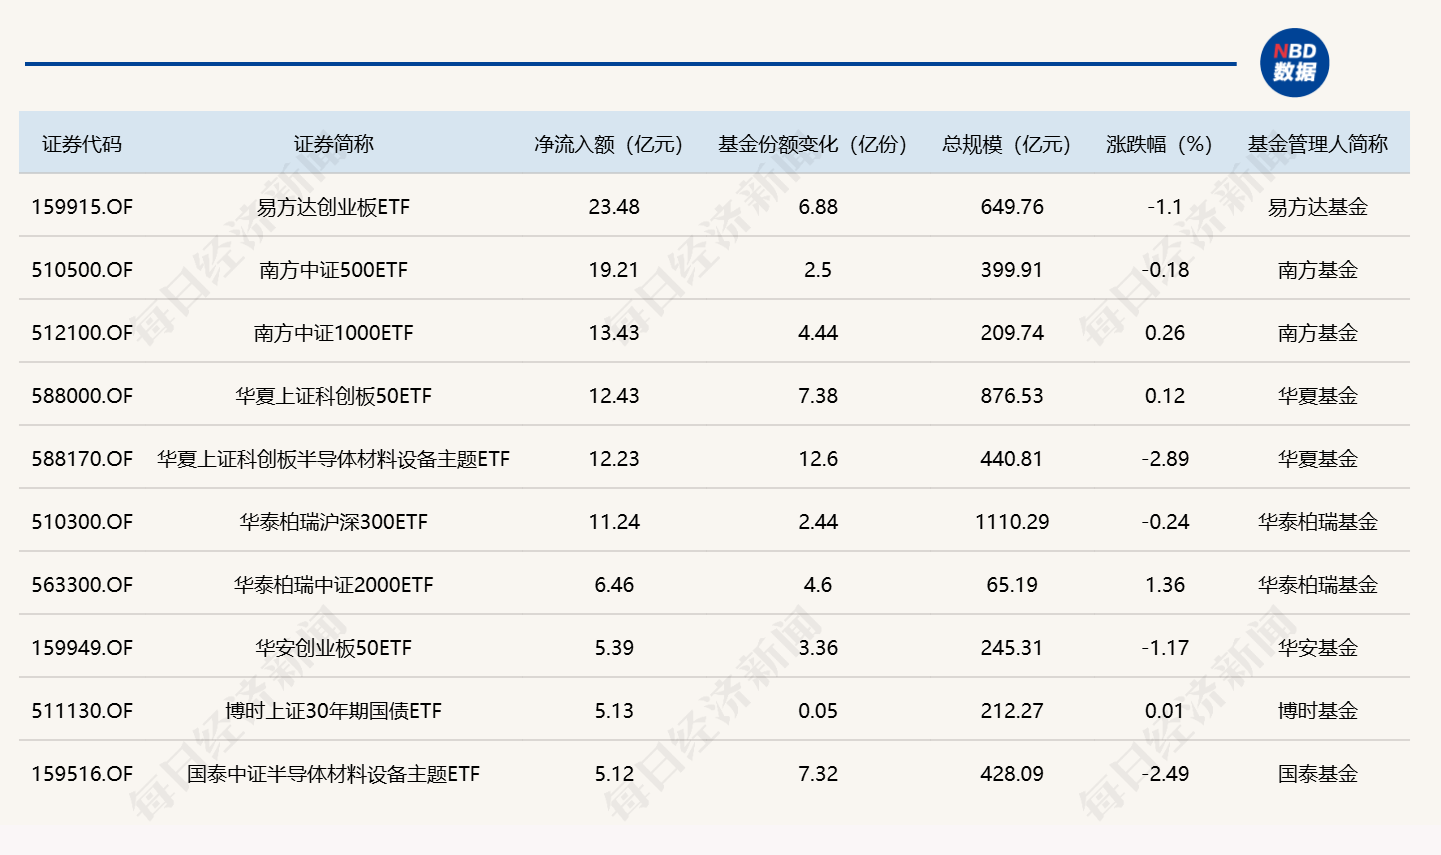This screenshot has width=1441, height=855.
Task: Click net inflow value 12.43
Action: pos(614,396)
